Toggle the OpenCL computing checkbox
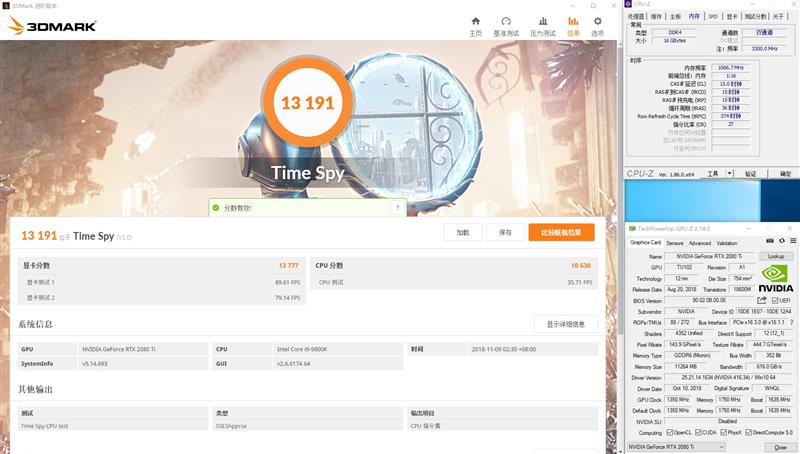Viewport: 800px width, 454px height. [x=672, y=433]
